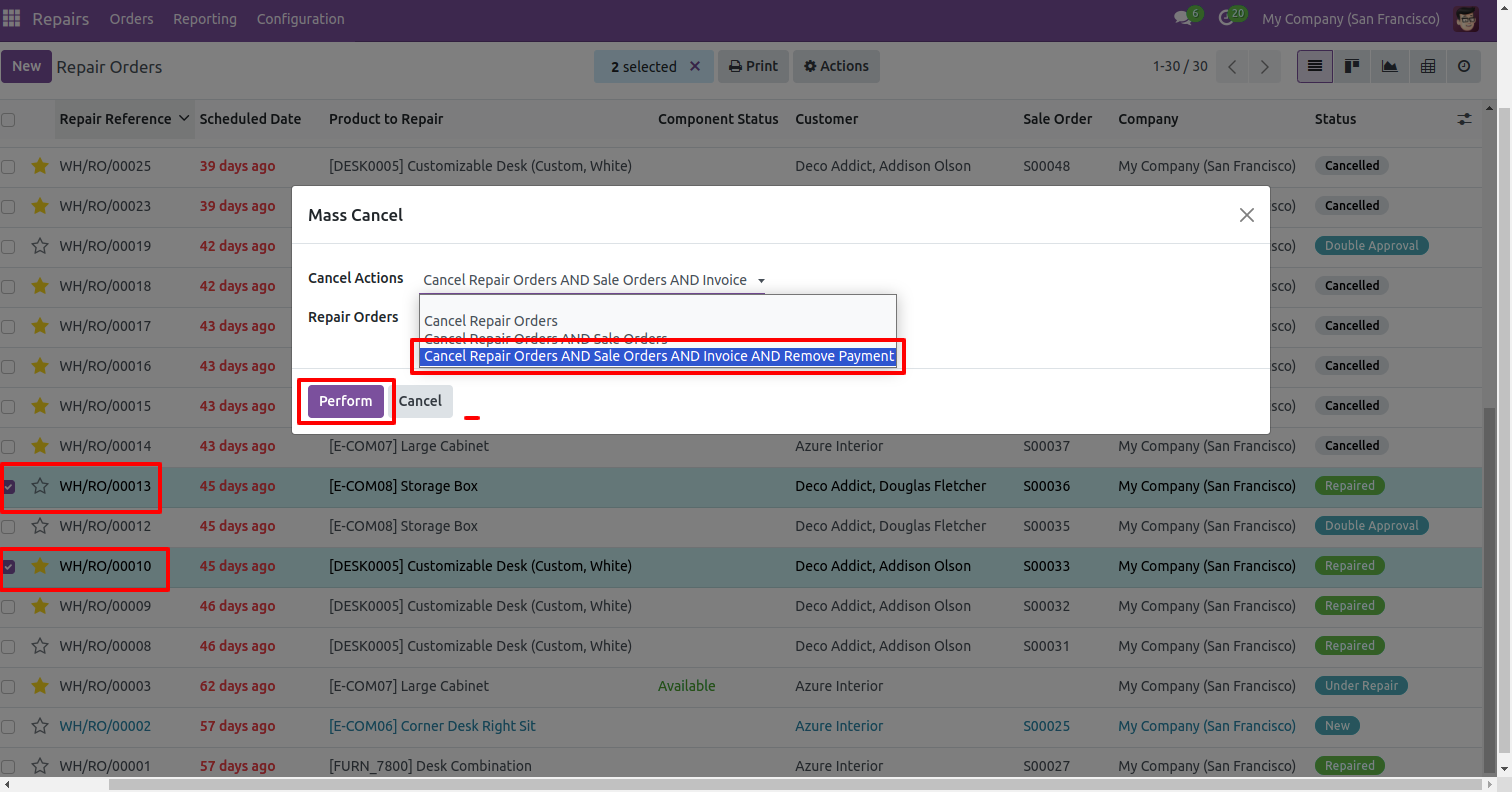The image size is (1512, 792).
Task: Open the Actions dropdown
Action: [836, 67]
